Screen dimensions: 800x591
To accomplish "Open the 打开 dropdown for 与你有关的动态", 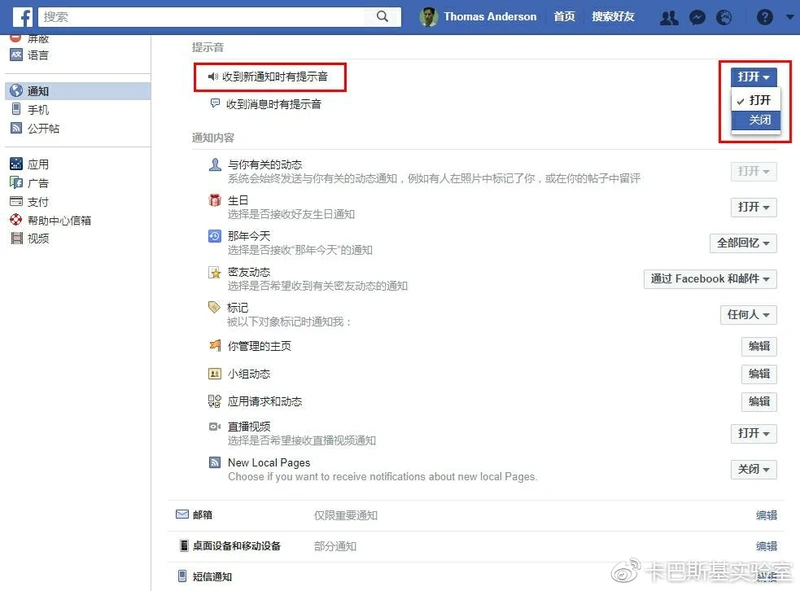I will pos(754,171).
